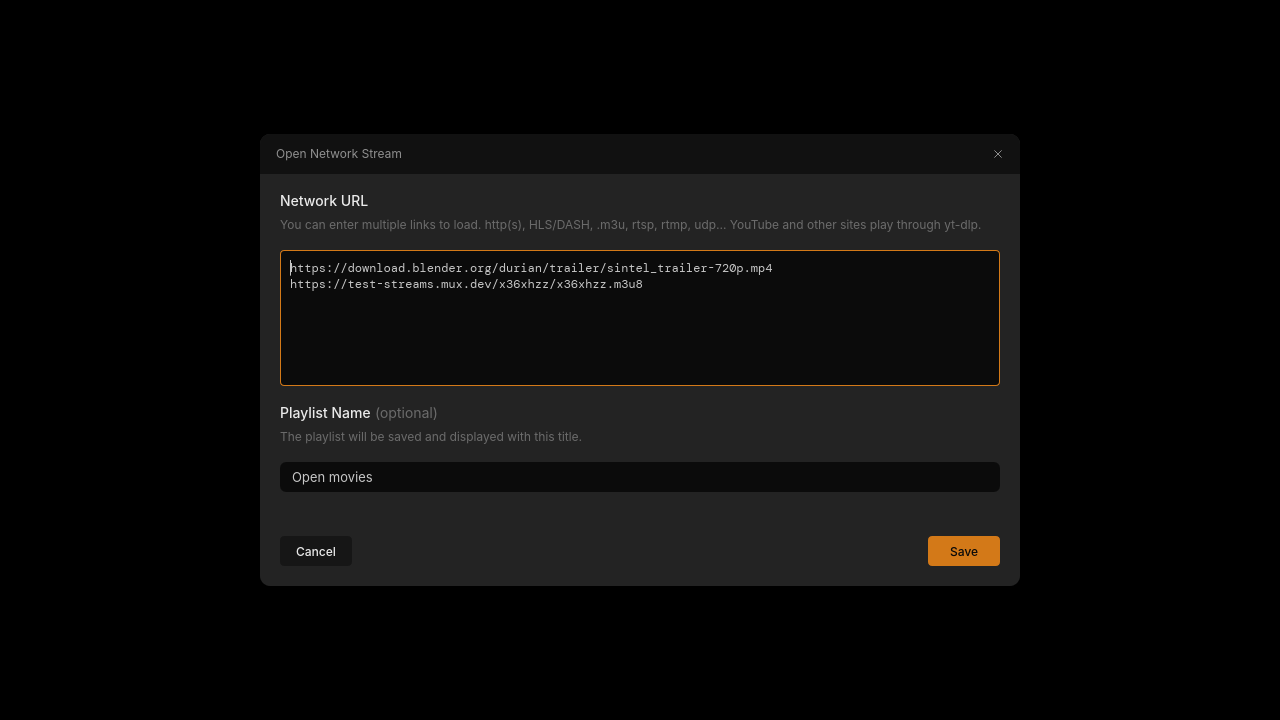1280x720 pixels.
Task: Click the yt-dlp description text under Network URL
Action: click(x=630, y=225)
